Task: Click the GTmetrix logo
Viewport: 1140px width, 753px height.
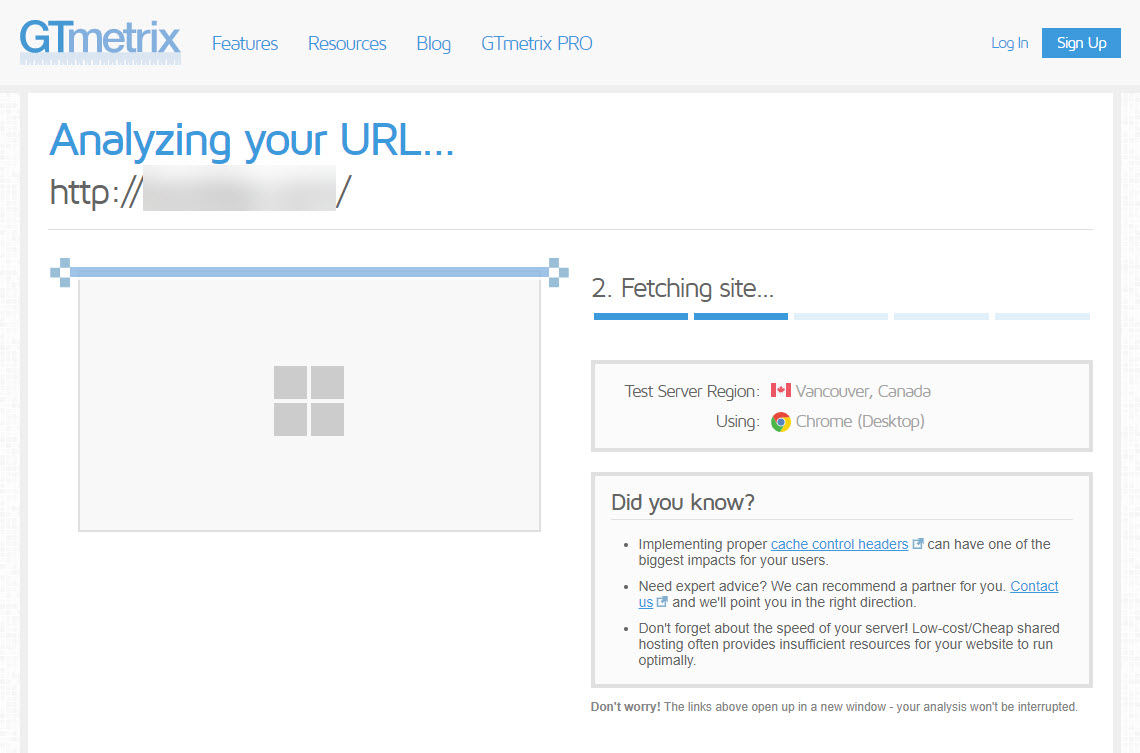Action: click(100, 42)
